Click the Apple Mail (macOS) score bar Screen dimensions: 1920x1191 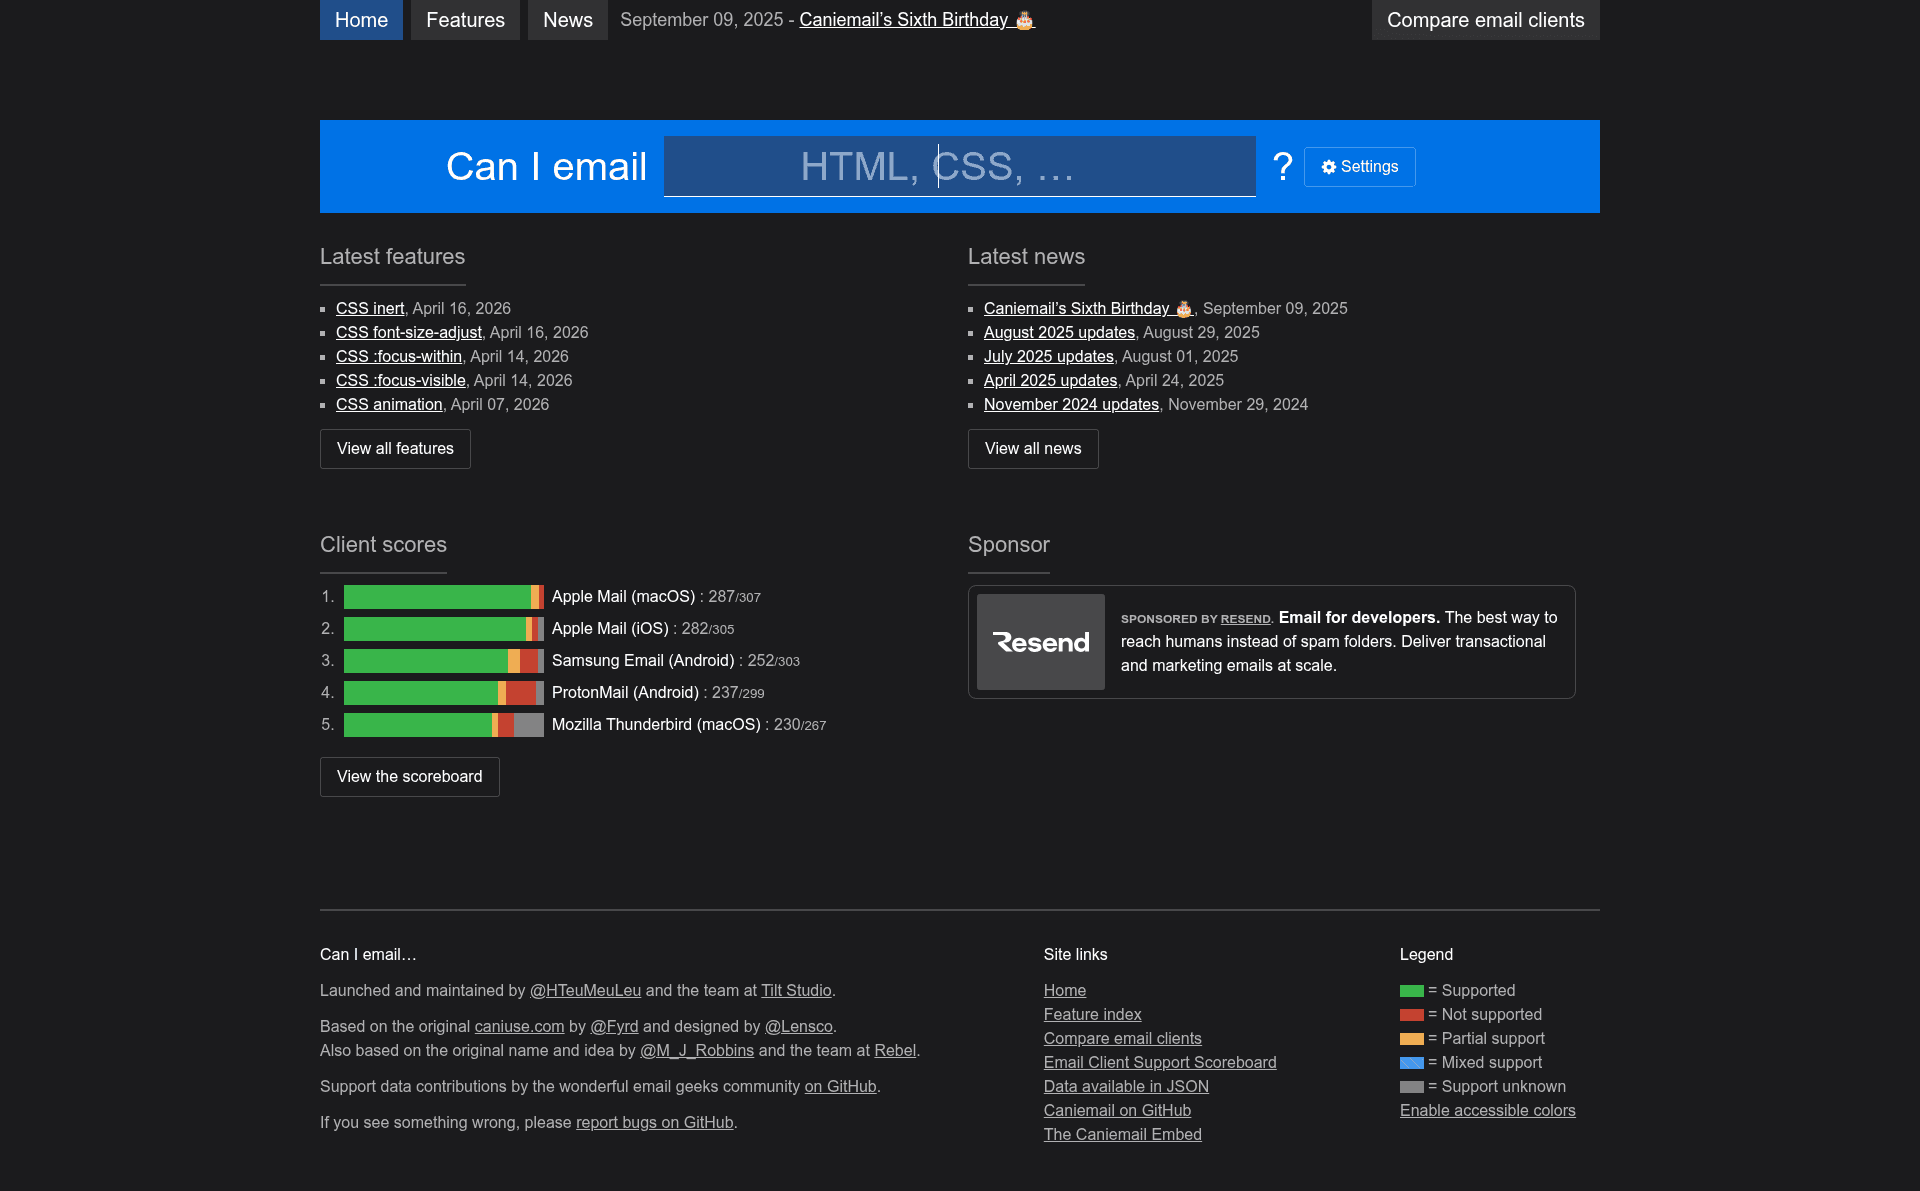pyautogui.click(x=443, y=597)
